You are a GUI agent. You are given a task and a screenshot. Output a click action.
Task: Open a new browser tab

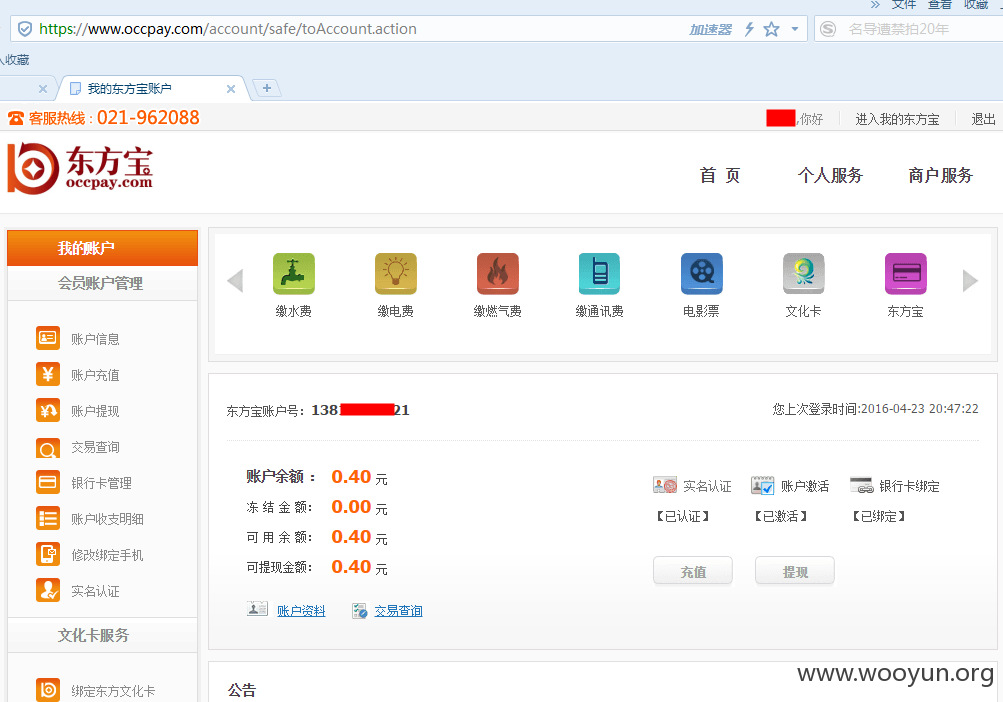[x=267, y=88]
